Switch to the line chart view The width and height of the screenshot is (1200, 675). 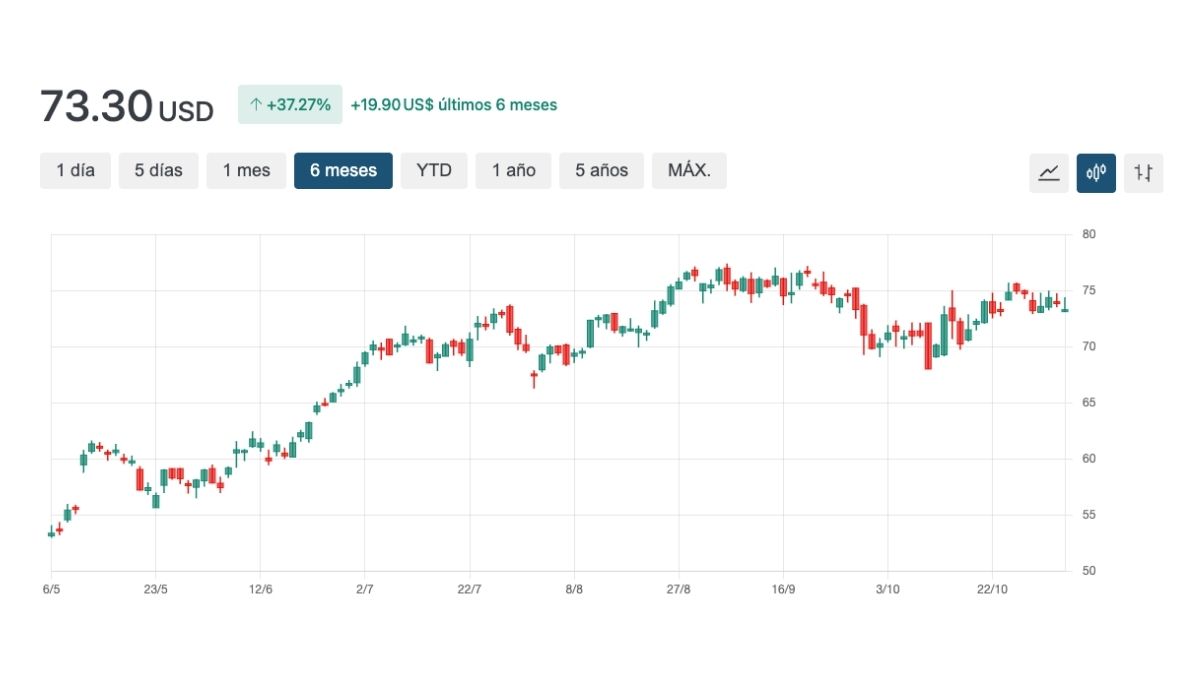(x=1049, y=171)
